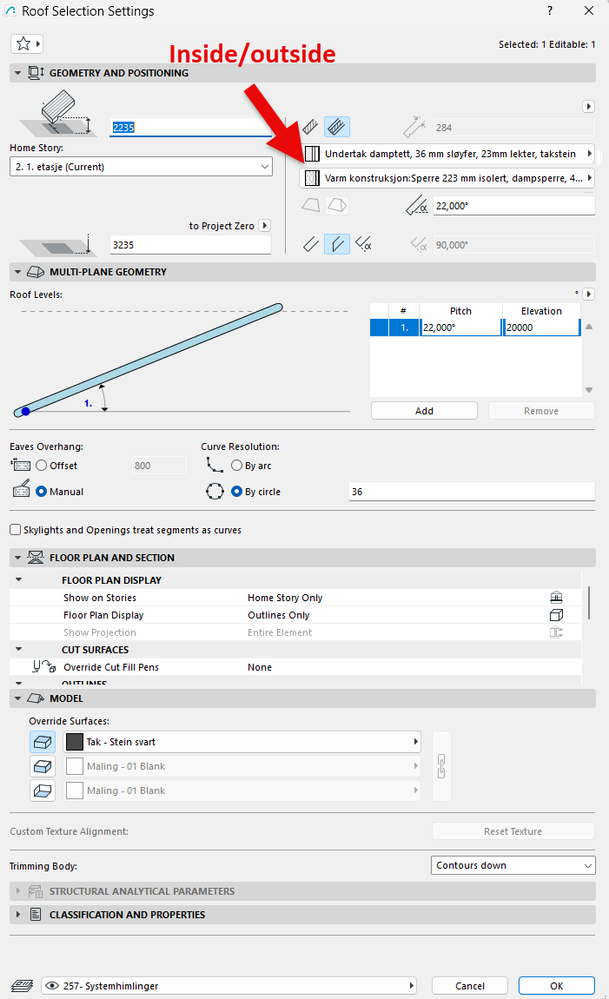Collapse the Floor Plan and Section panel
Image resolution: width=609 pixels, height=999 pixels.
click(17, 557)
